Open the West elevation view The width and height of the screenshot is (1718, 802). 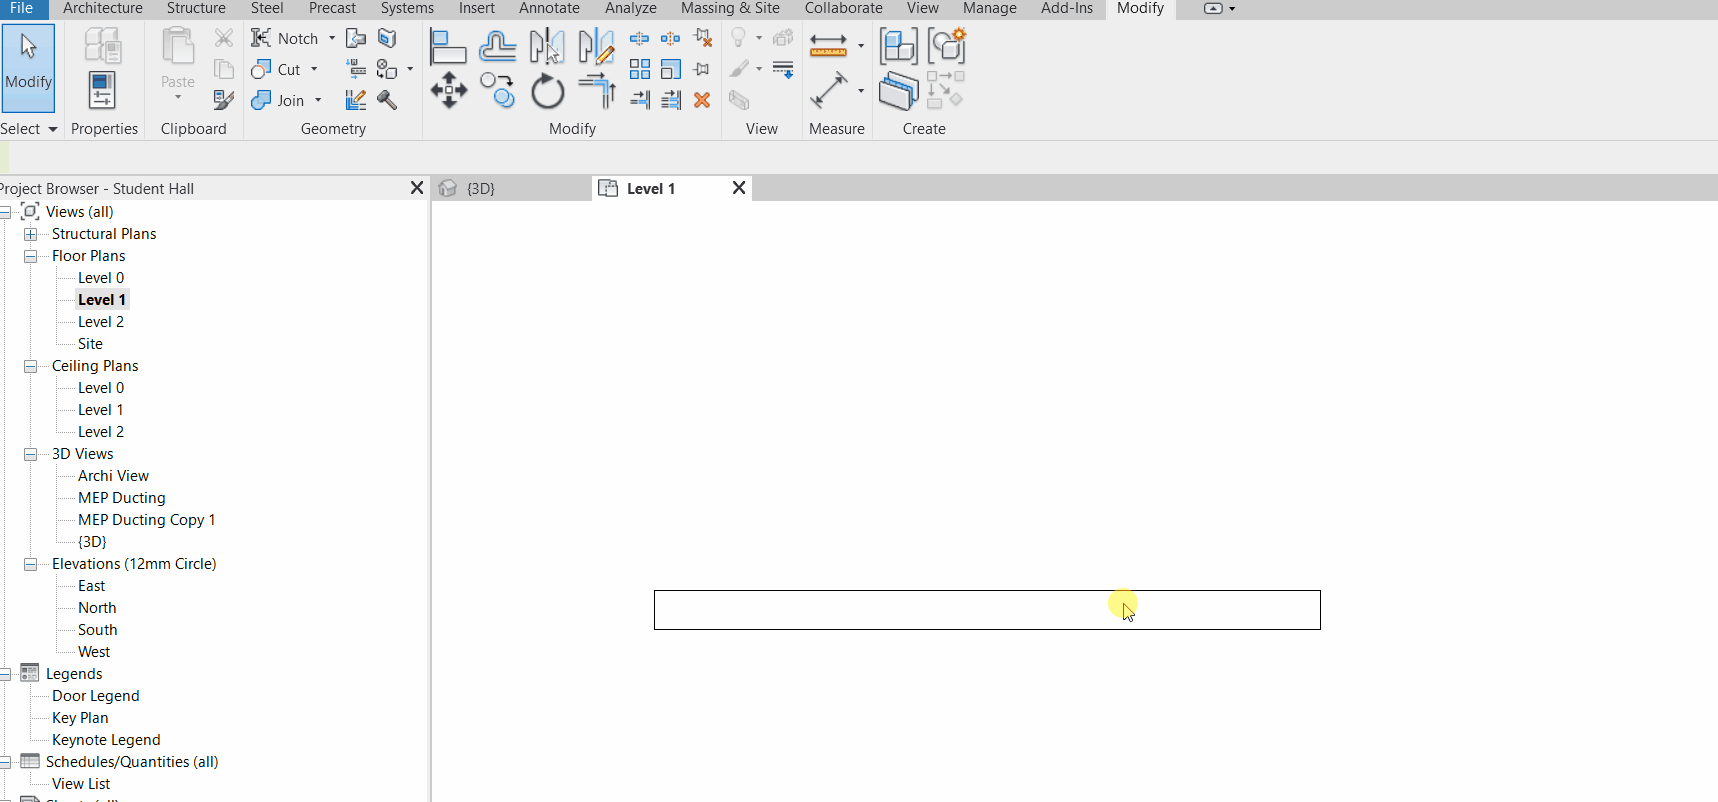click(94, 652)
